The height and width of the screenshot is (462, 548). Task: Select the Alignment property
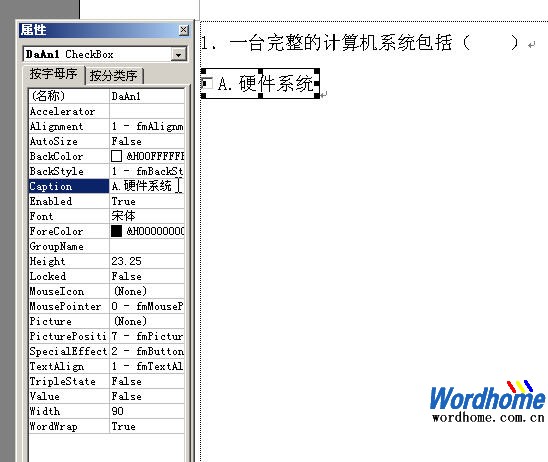click(x=69, y=126)
